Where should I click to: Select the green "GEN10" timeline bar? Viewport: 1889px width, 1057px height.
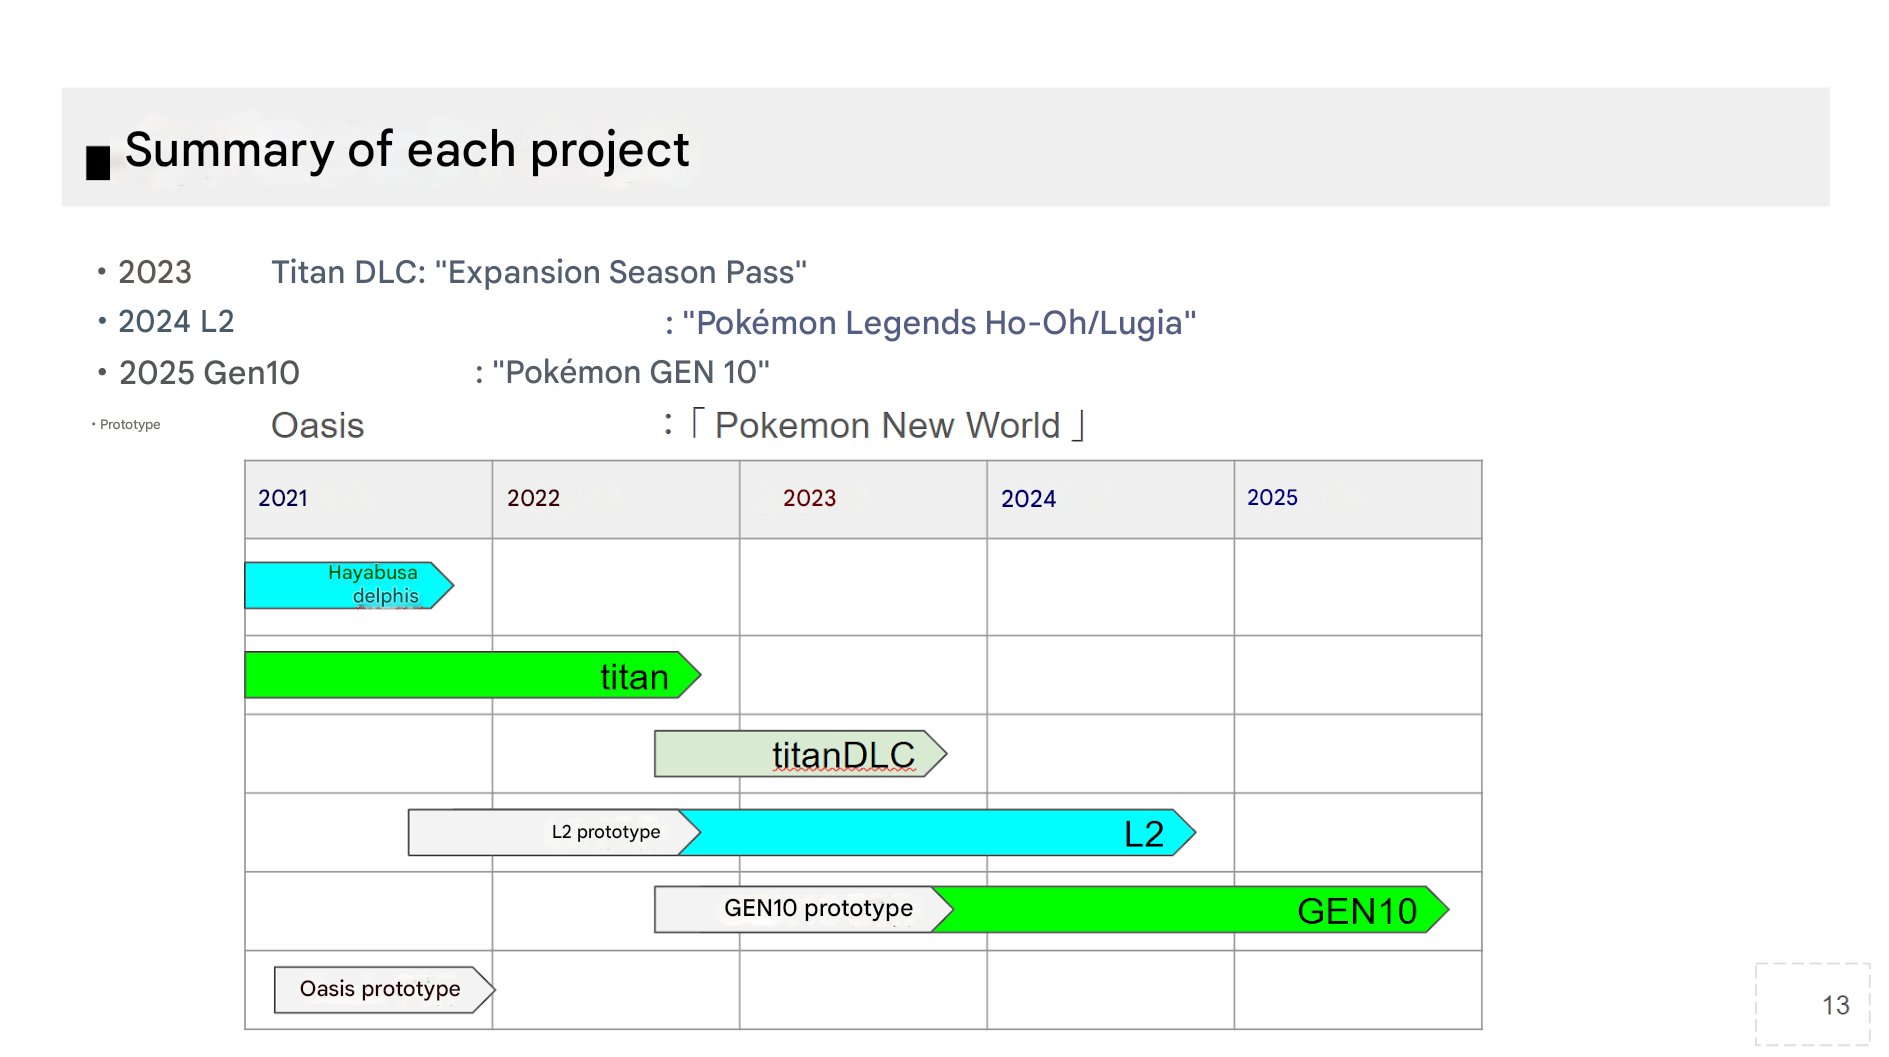1192,909
